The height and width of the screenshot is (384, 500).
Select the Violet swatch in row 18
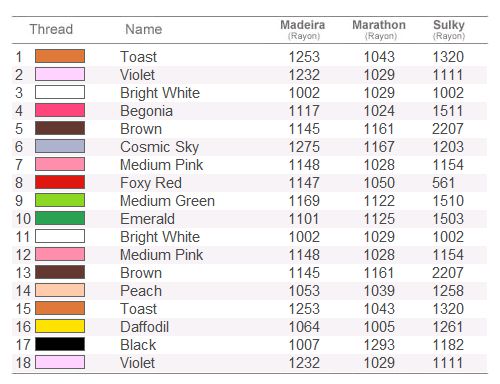[60, 362]
